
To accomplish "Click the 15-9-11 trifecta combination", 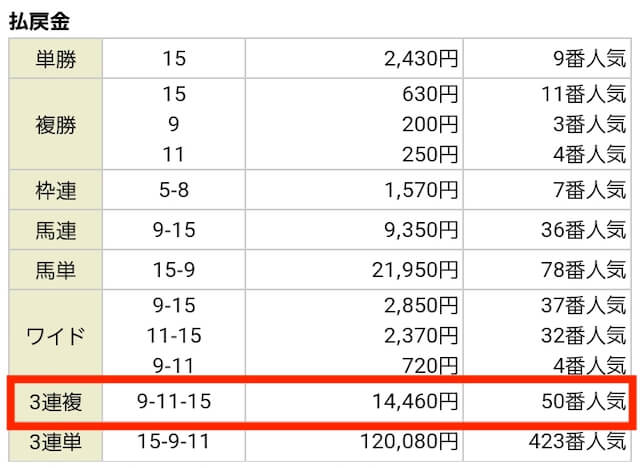I will (174, 441).
